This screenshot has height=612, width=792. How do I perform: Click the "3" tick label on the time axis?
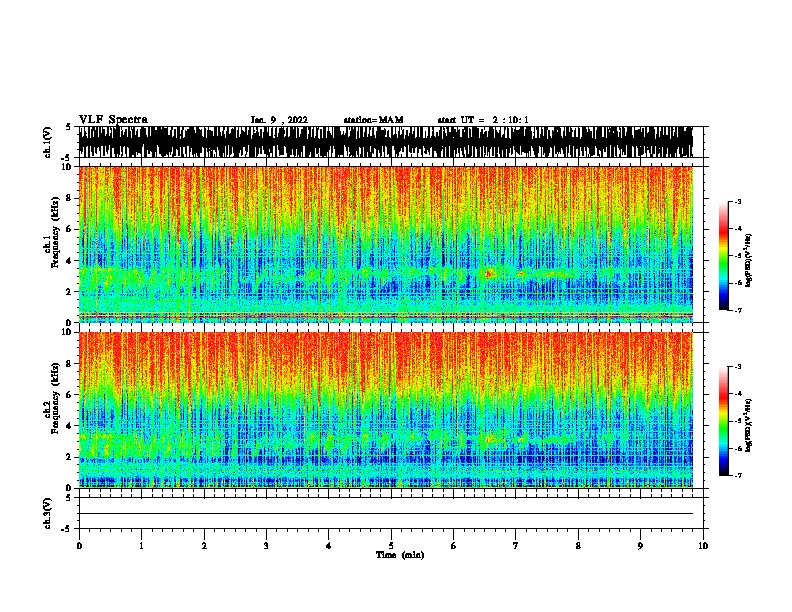[x=266, y=545]
